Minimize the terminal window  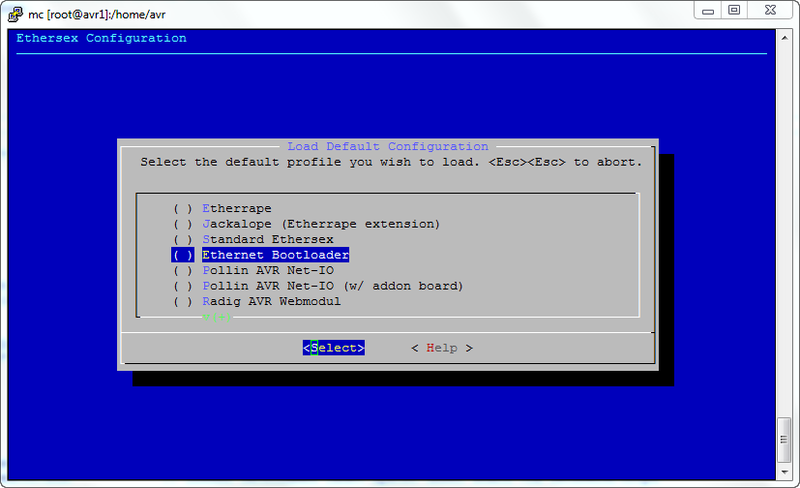click(x=708, y=10)
